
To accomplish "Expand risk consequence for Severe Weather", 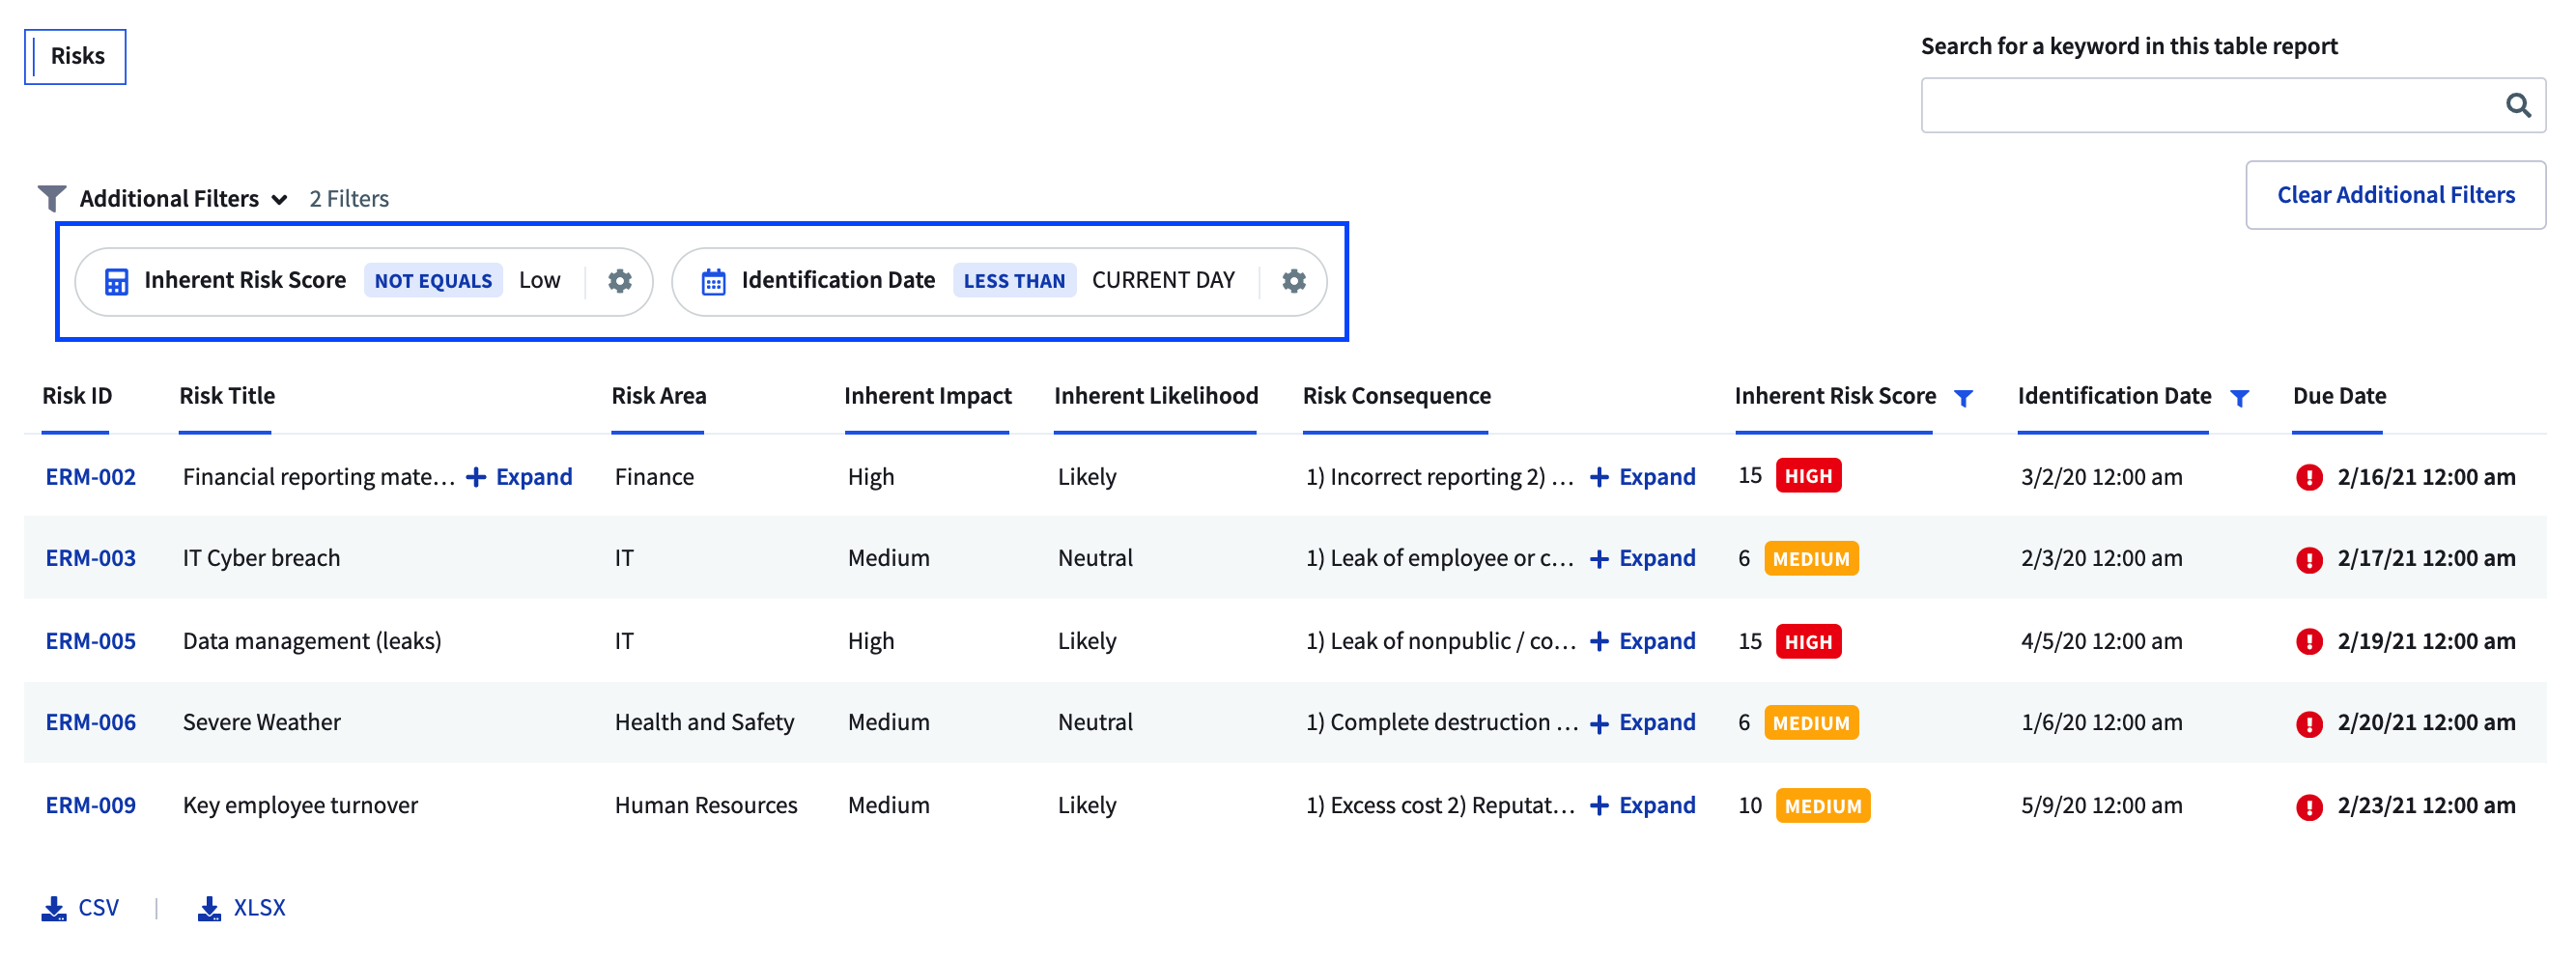I will tap(1642, 722).
